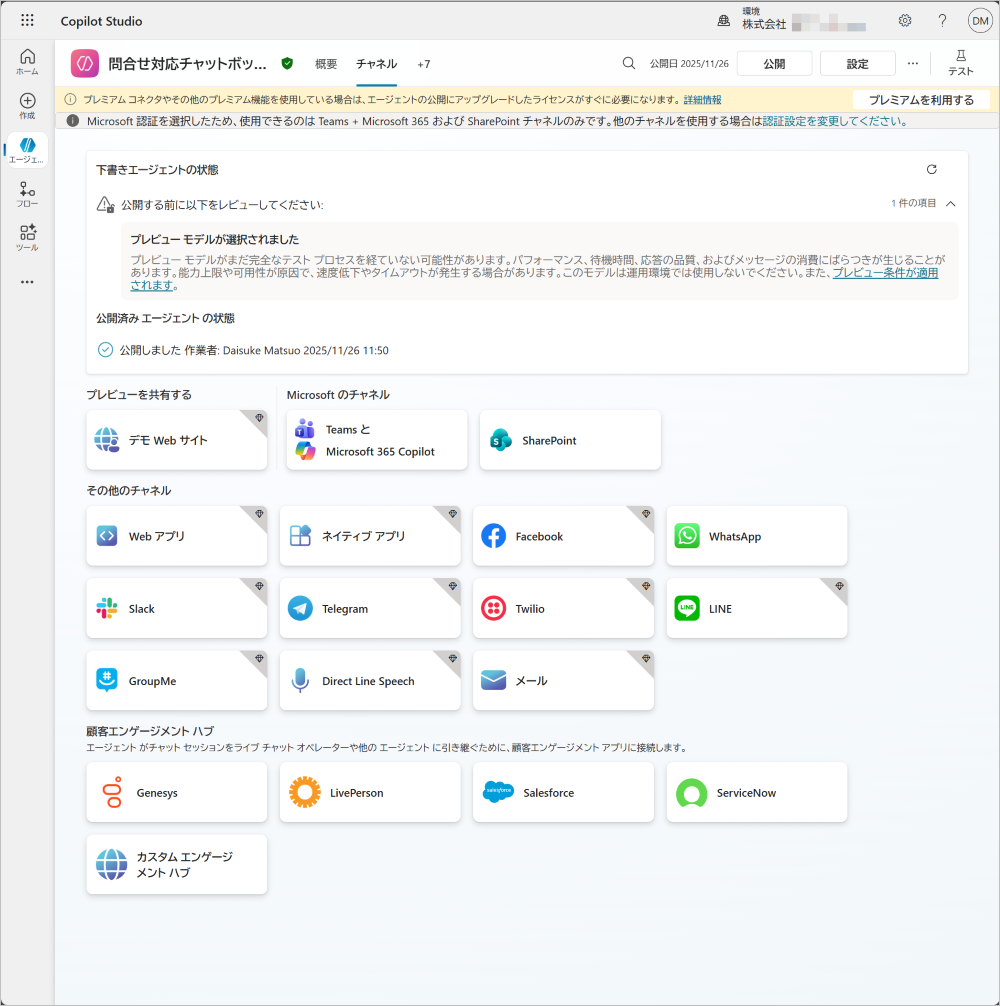Open the settings gear icon
Image resolution: width=1000 pixels, height=1006 pixels.
tap(905, 20)
